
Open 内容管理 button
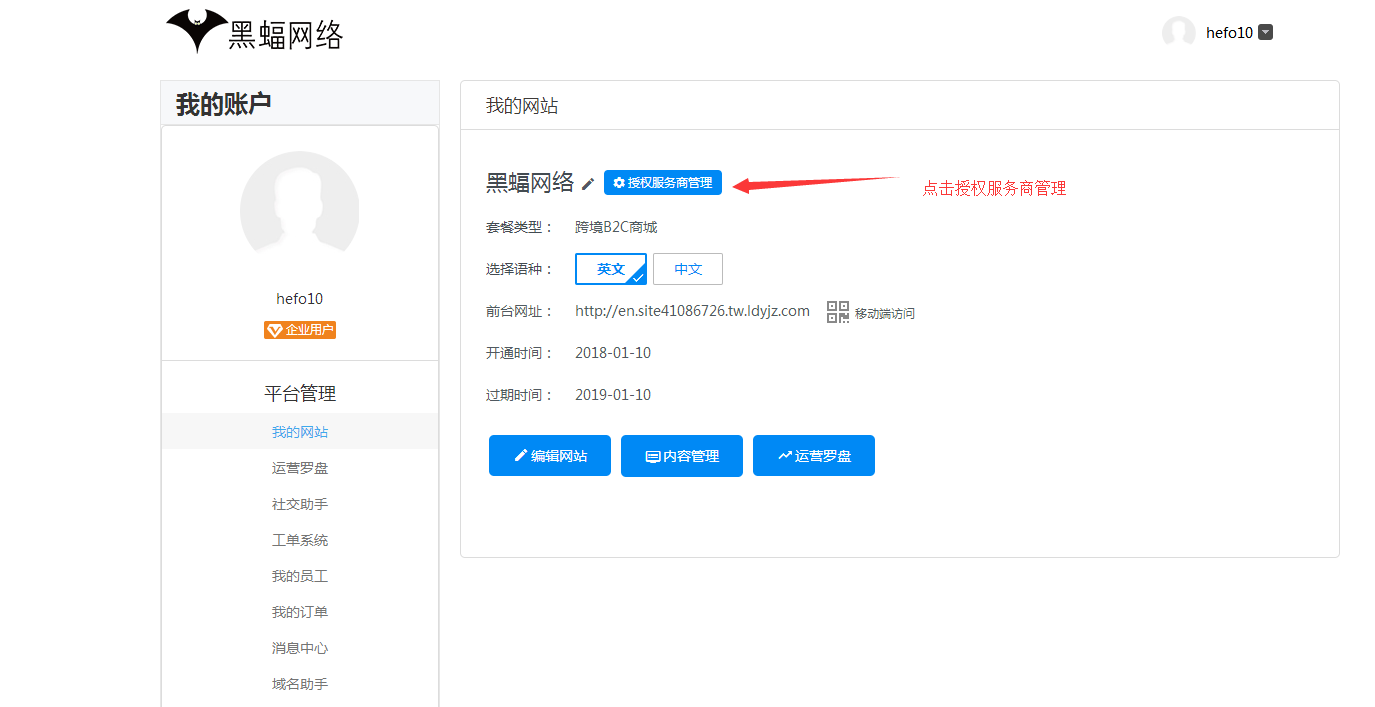click(x=681, y=456)
